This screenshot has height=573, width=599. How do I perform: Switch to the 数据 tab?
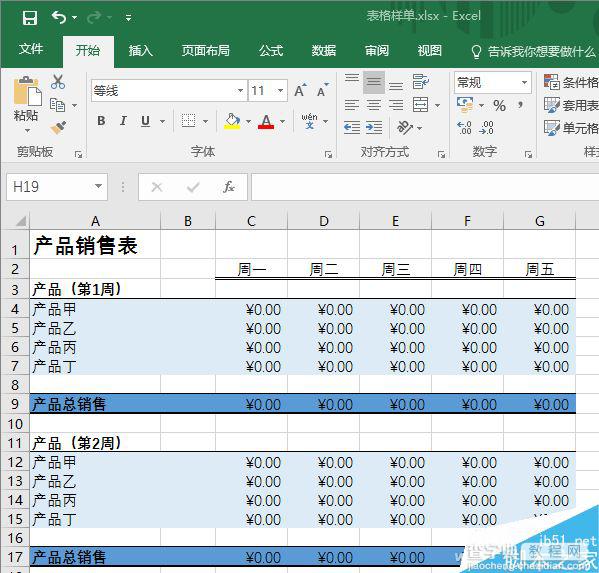[324, 50]
